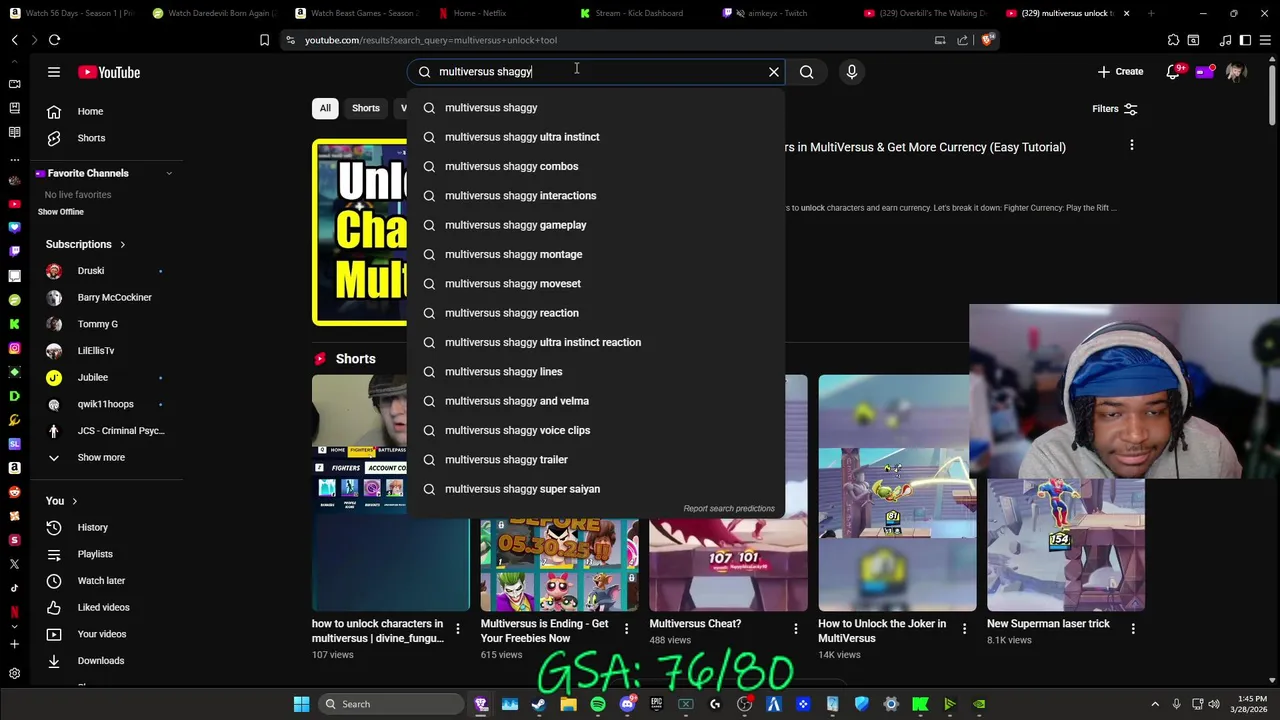The image size is (1280, 720).
Task: Click the YouTube logo
Action: point(109,72)
